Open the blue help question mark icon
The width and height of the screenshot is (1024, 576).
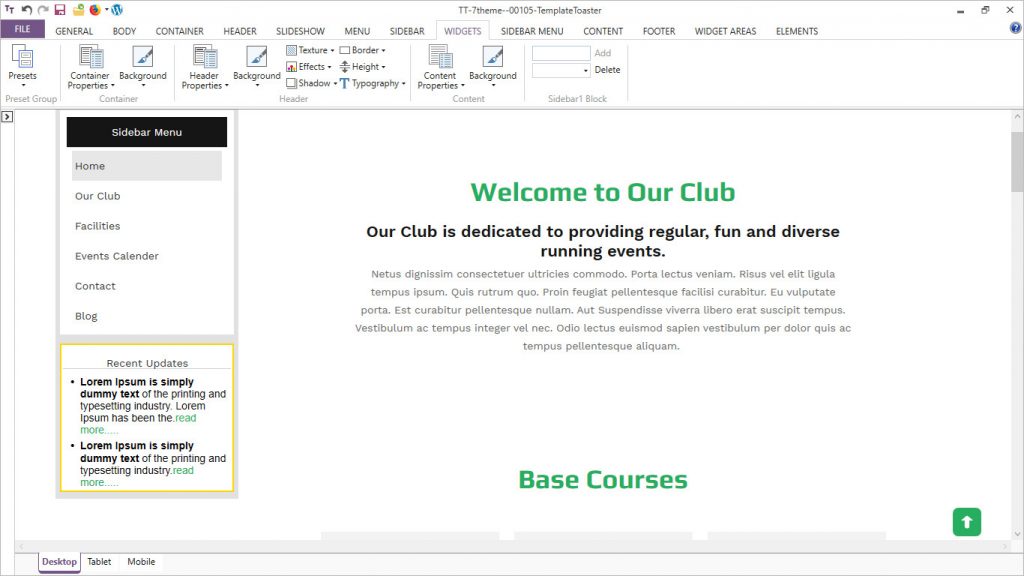tap(1016, 28)
